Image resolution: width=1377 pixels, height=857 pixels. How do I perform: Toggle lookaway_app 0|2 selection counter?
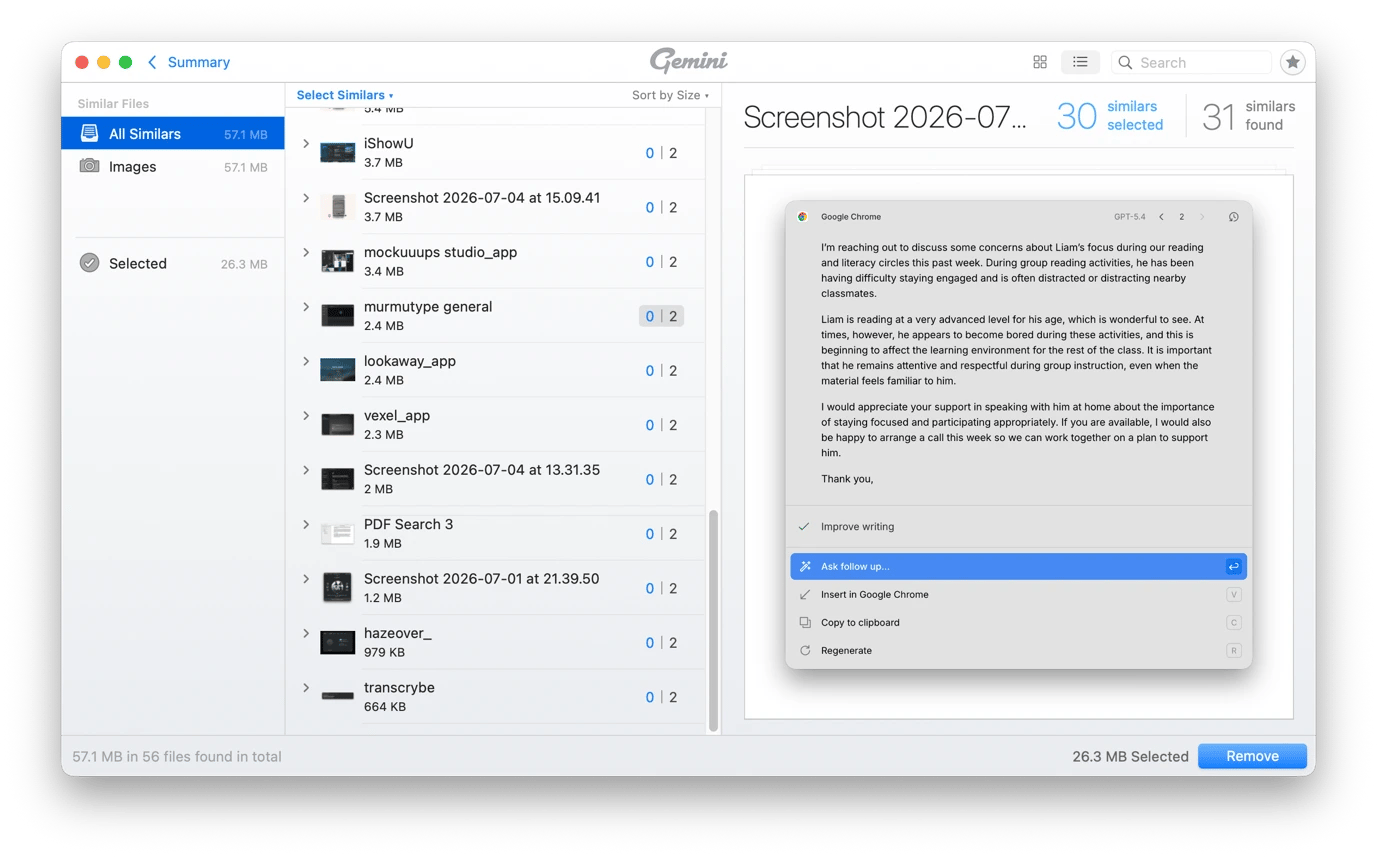(661, 371)
